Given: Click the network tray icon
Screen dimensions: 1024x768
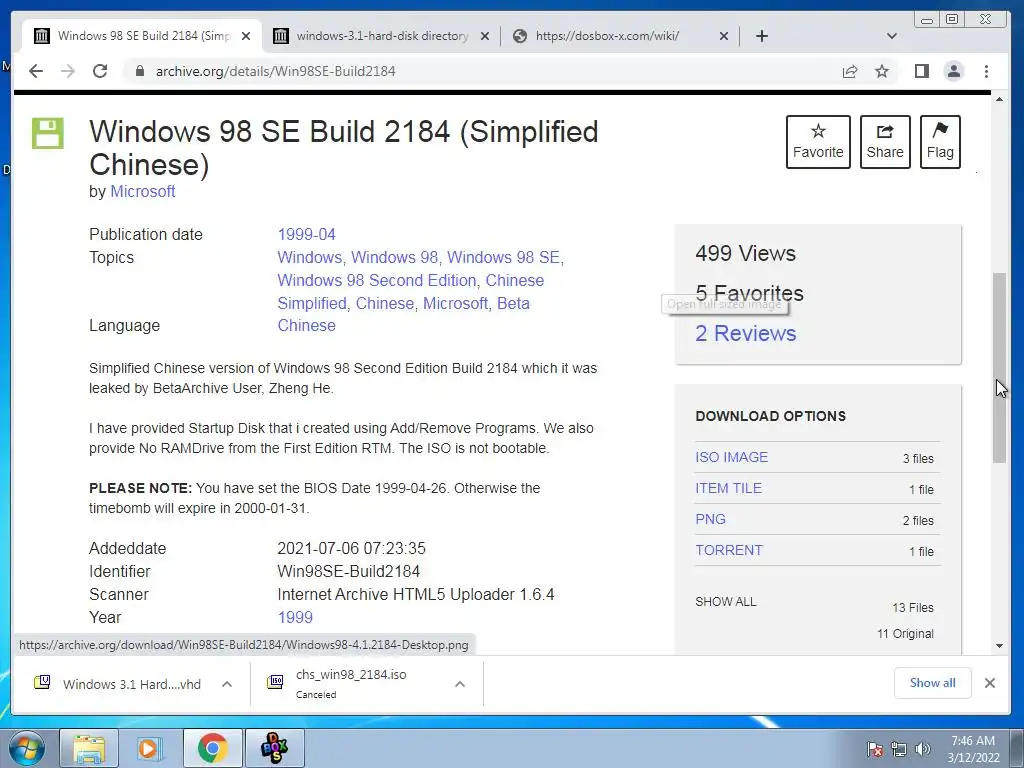Looking at the screenshot, I should click(x=899, y=749).
